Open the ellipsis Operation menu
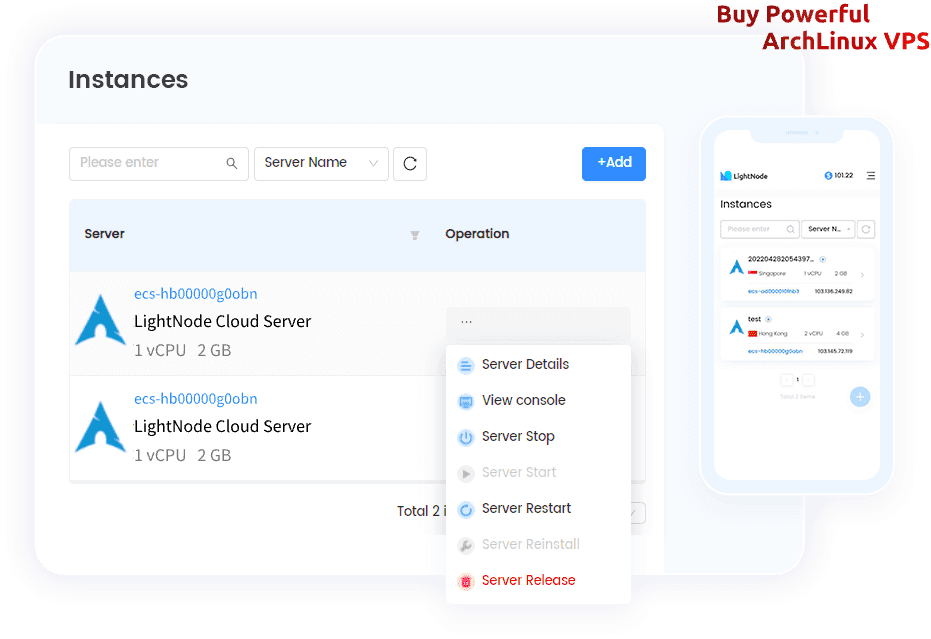The height and width of the screenshot is (639, 931). 465,320
